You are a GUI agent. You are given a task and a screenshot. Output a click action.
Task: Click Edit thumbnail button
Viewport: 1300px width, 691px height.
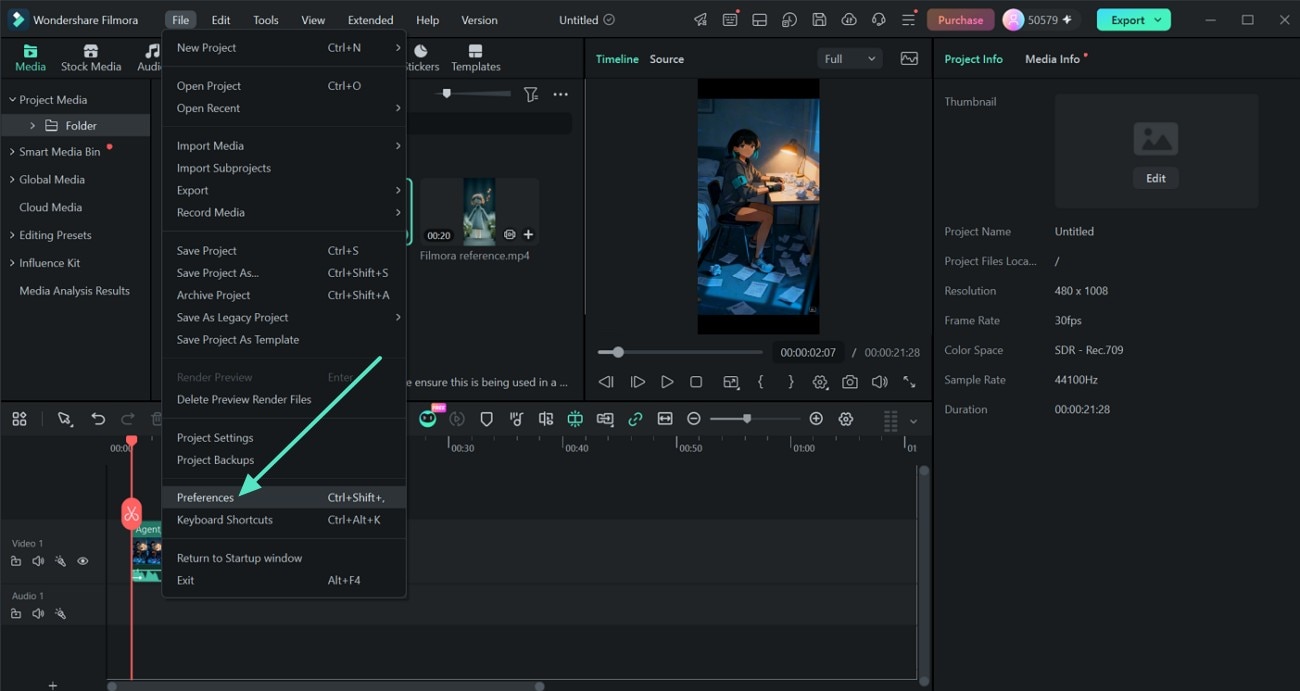pyautogui.click(x=1156, y=178)
